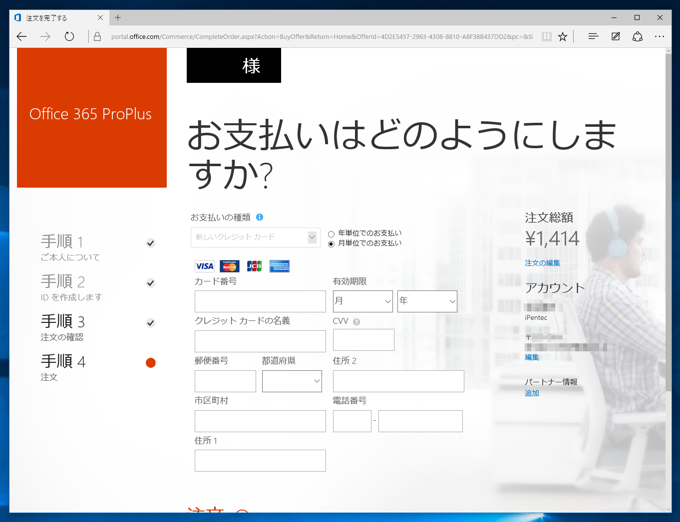Click the 手順 2 checkmark icon
The image size is (680, 522).
[x=150, y=283]
